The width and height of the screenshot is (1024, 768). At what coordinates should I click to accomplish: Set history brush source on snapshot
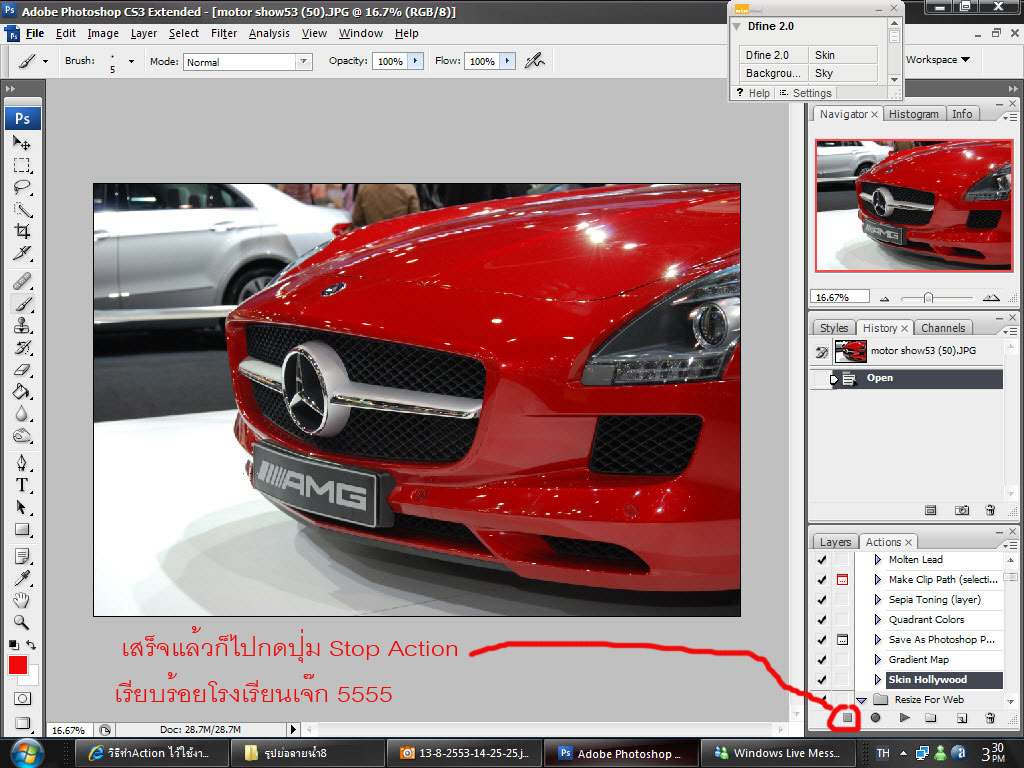click(822, 352)
